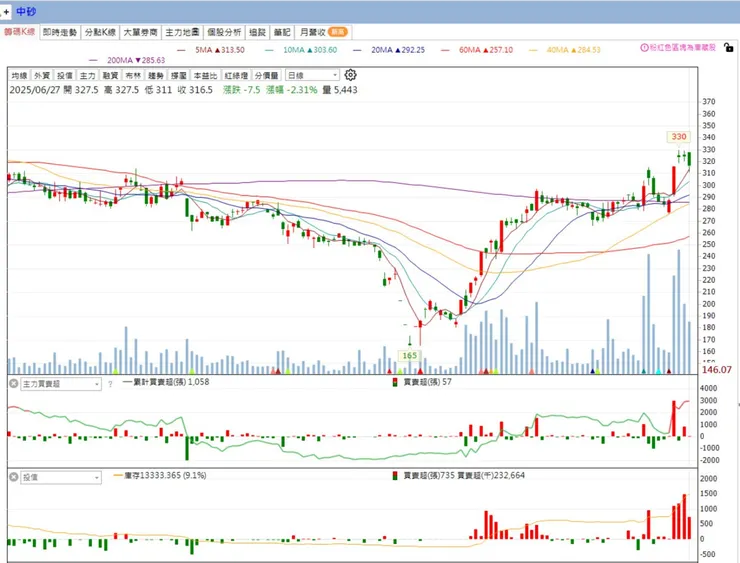Toggle the 撐壓 overlay button
740x563 pixels.
(178, 76)
